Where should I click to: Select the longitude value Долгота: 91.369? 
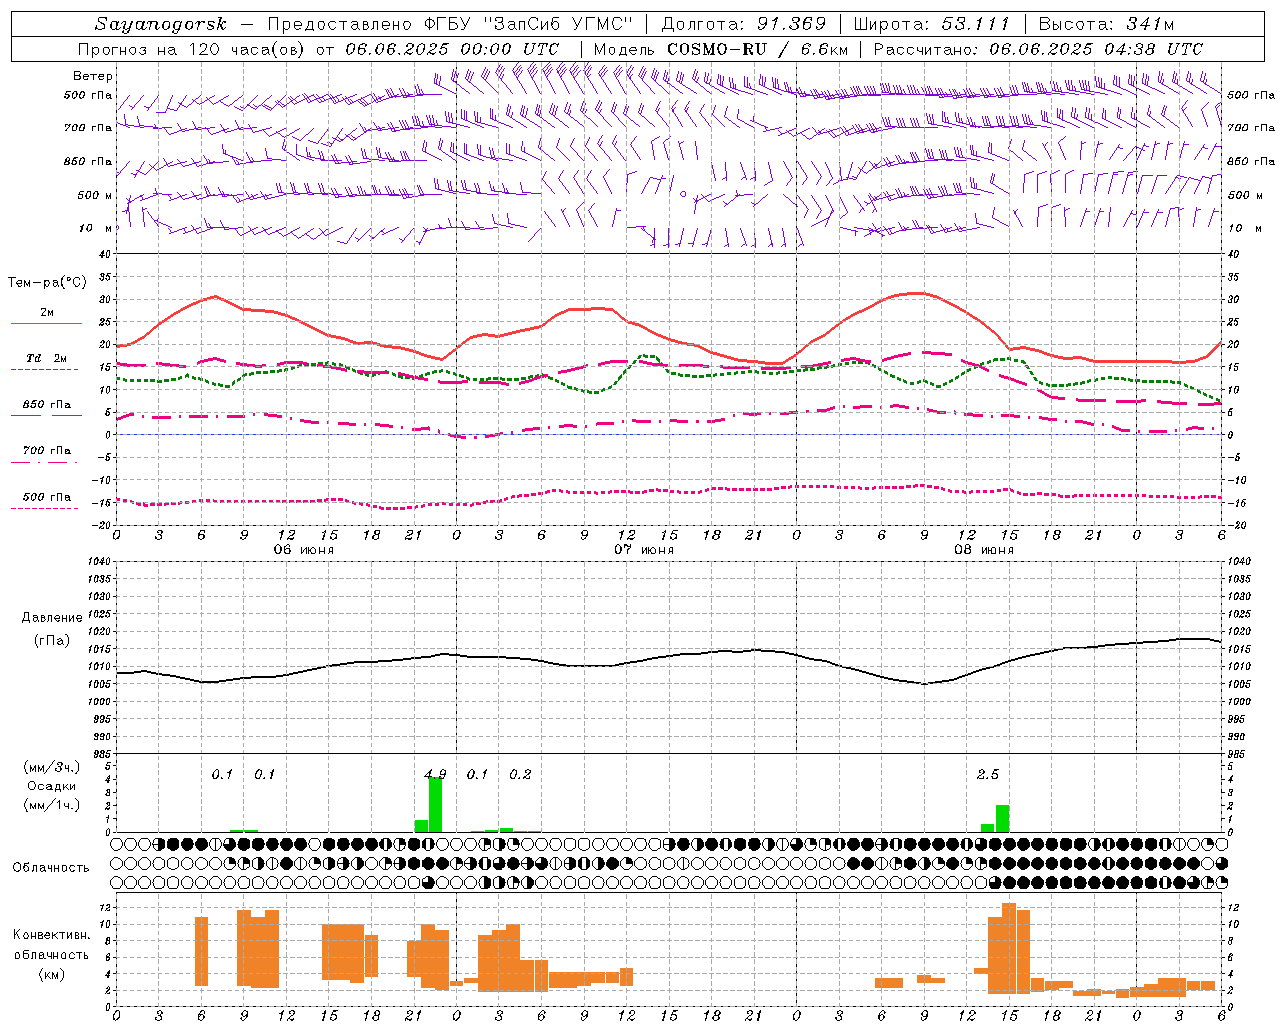coord(744,24)
